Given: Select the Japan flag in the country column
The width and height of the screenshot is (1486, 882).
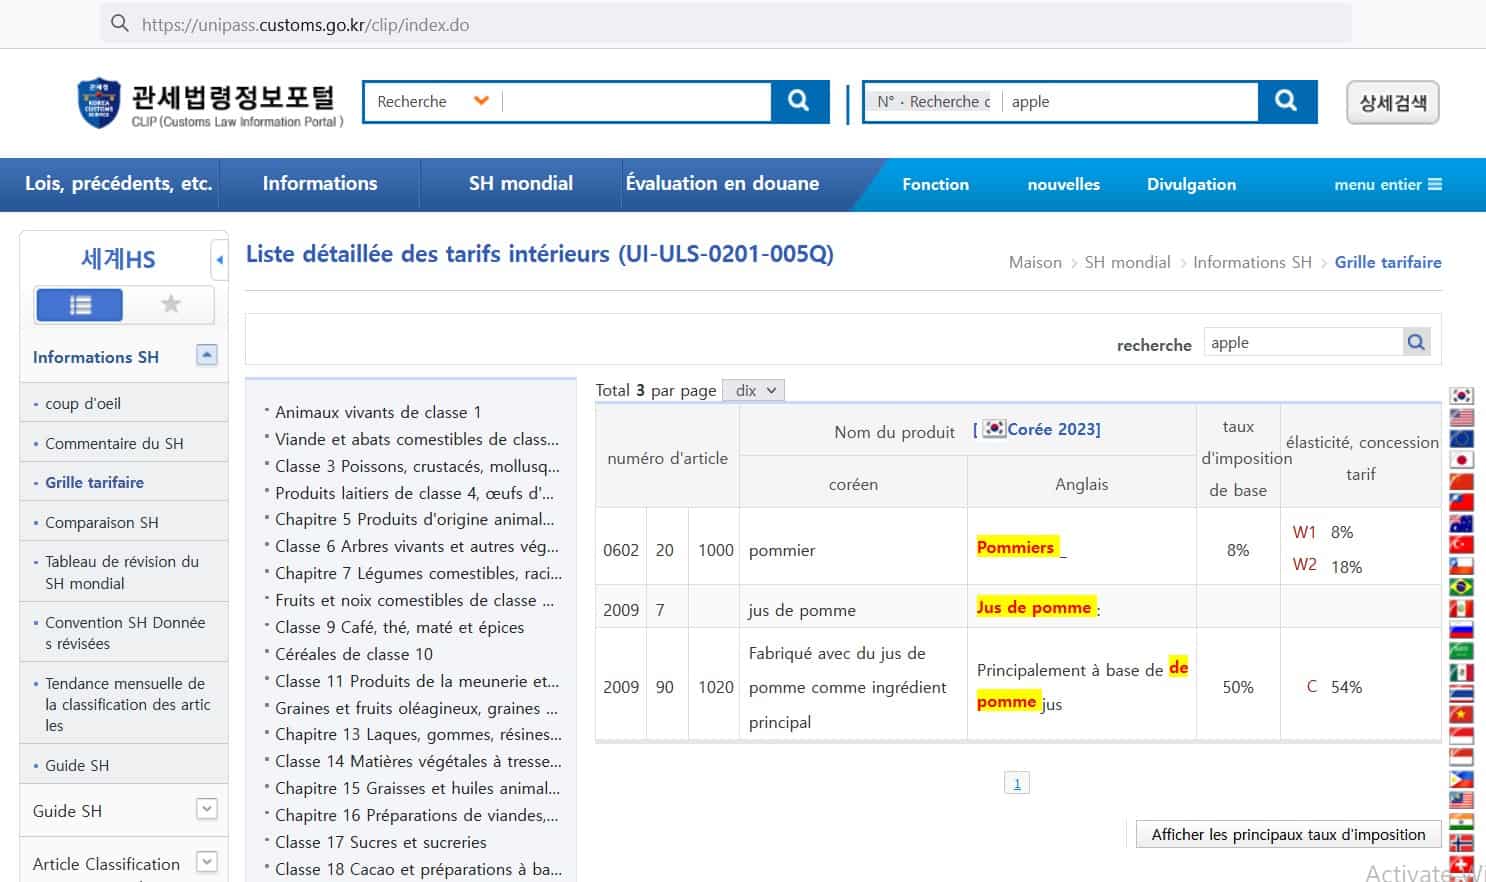Looking at the screenshot, I should (1461, 460).
